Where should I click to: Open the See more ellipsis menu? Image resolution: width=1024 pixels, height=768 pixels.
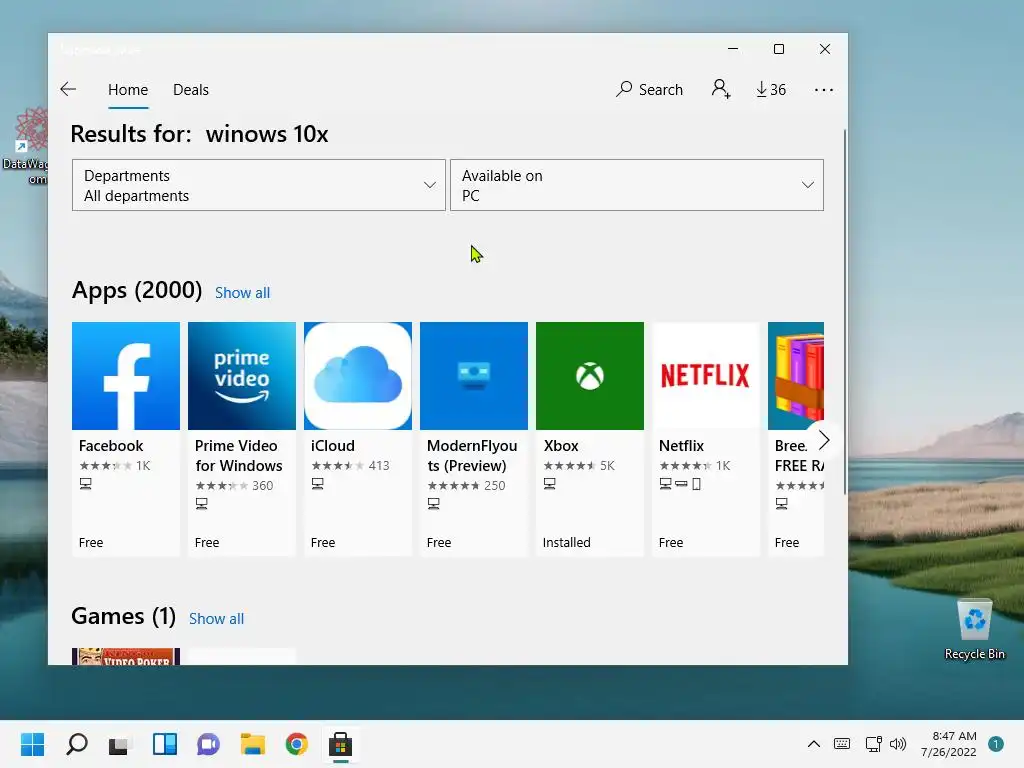click(824, 89)
